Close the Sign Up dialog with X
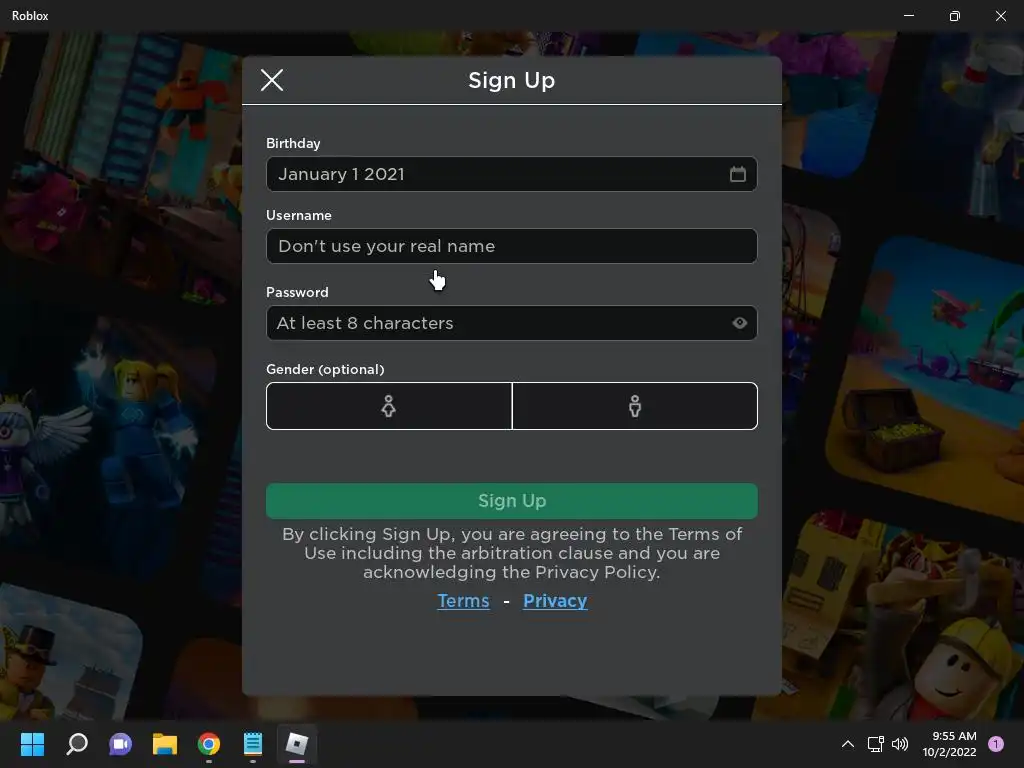The width and height of the screenshot is (1024, 768). coord(272,80)
